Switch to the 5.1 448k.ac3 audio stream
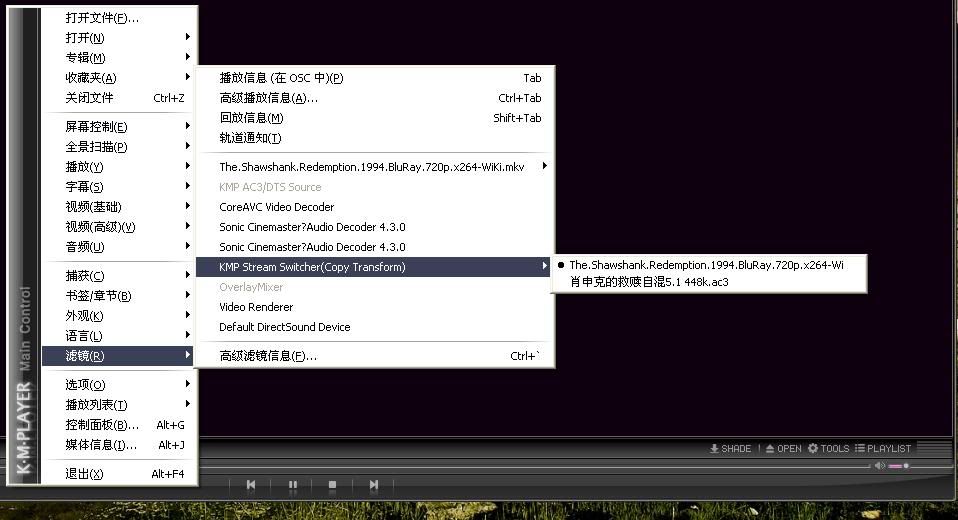958x520 pixels. click(x=650, y=282)
